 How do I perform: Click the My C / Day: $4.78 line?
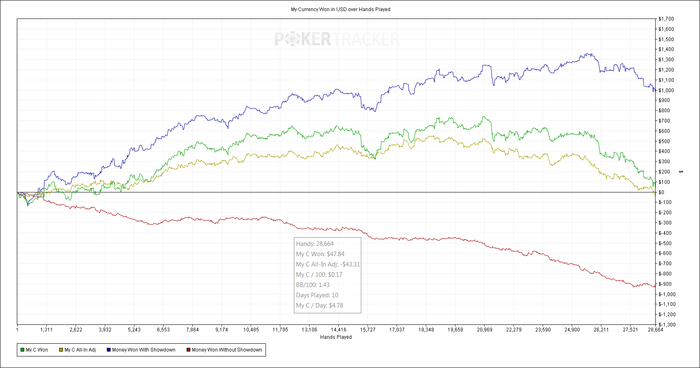tap(319, 305)
